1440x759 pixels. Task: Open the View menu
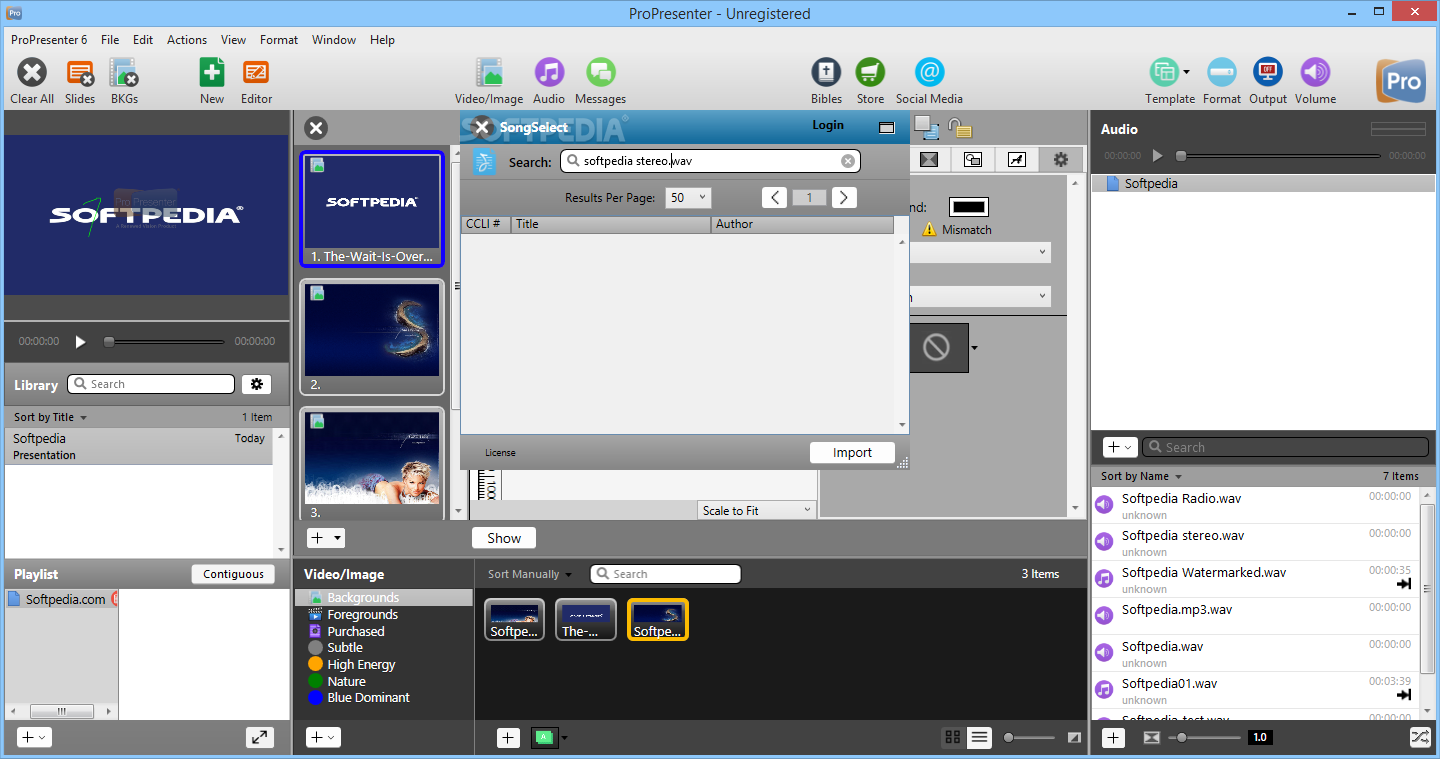pyautogui.click(x=234, y=40)
